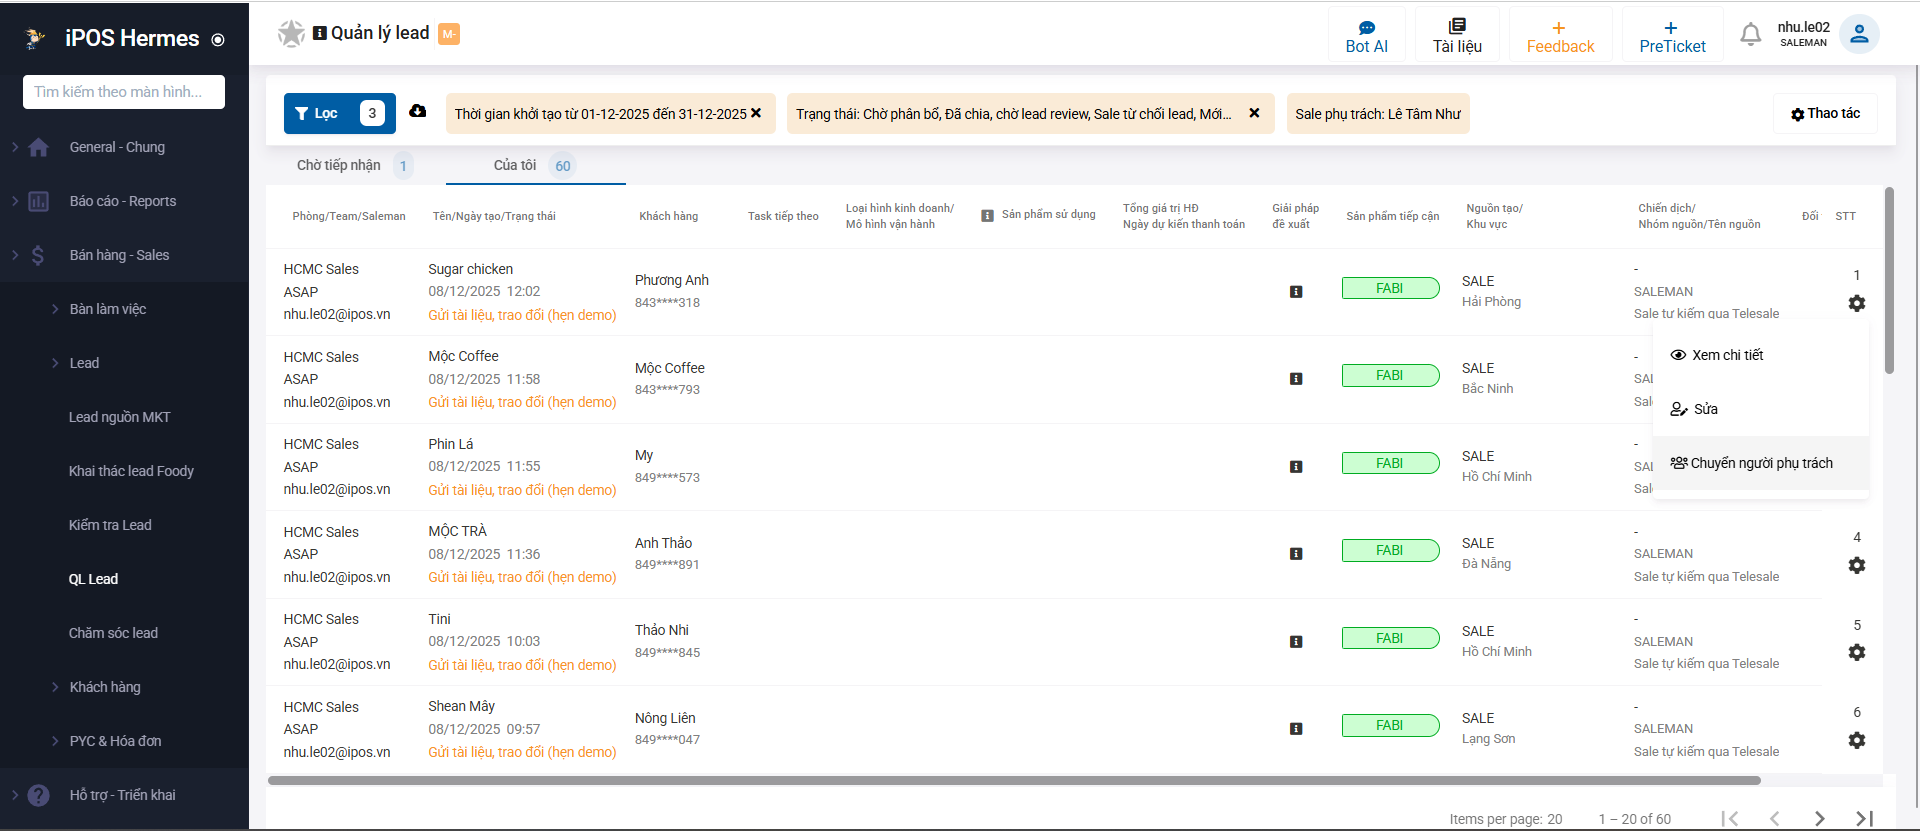Click the info icon in Phin Lá row
The image size is (1920, 831).
point(1296,467)
